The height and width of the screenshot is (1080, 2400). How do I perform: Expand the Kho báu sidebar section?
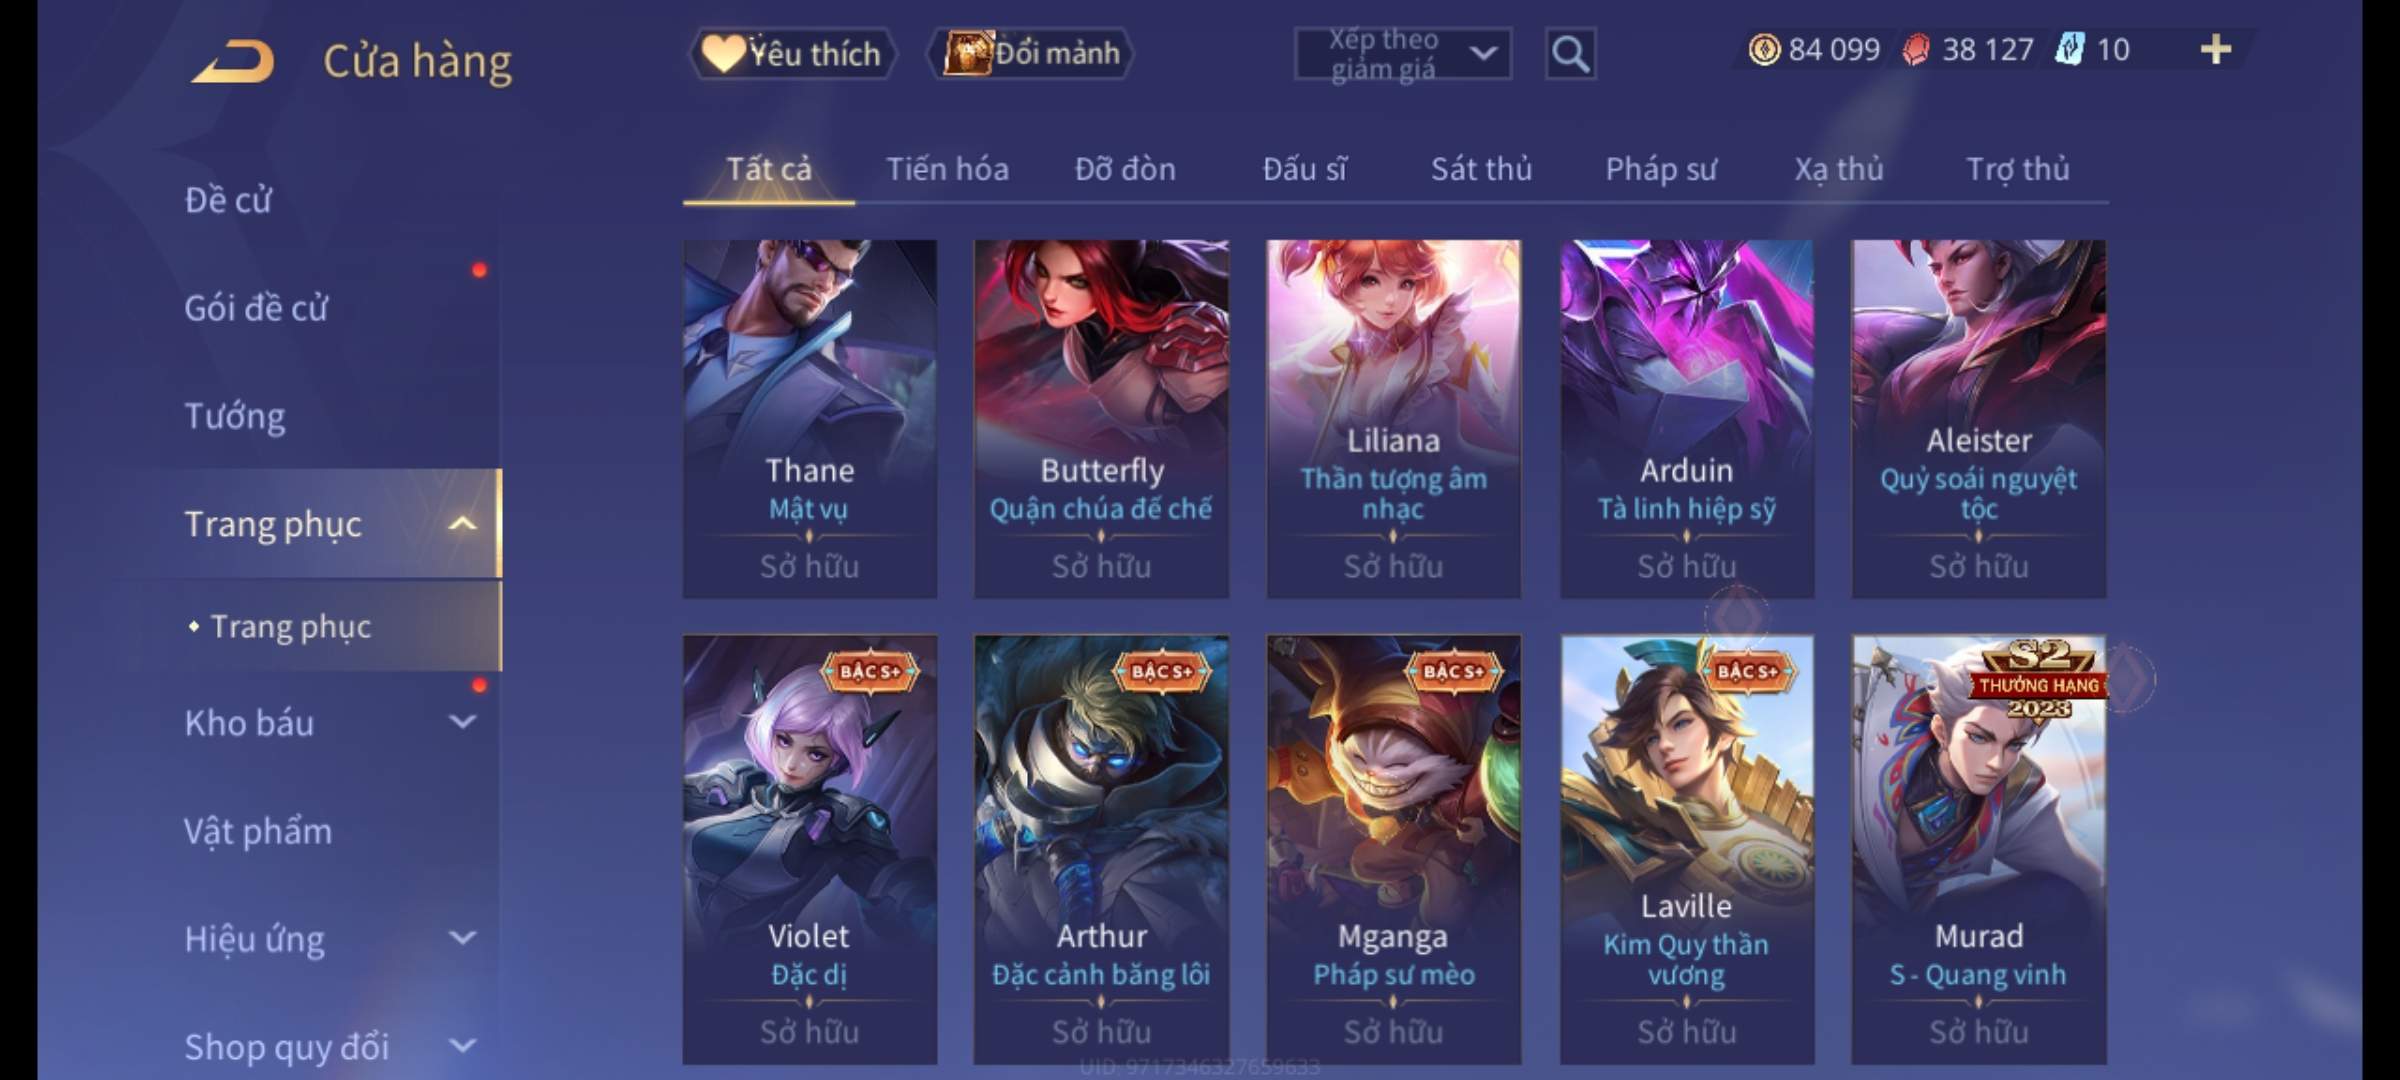[x=462, y=722]
